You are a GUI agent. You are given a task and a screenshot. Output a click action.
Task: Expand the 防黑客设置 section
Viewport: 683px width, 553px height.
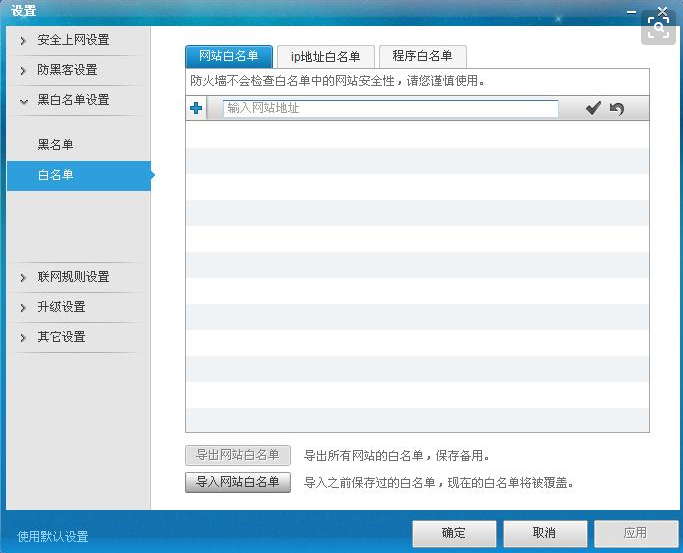tap(67, 70)
